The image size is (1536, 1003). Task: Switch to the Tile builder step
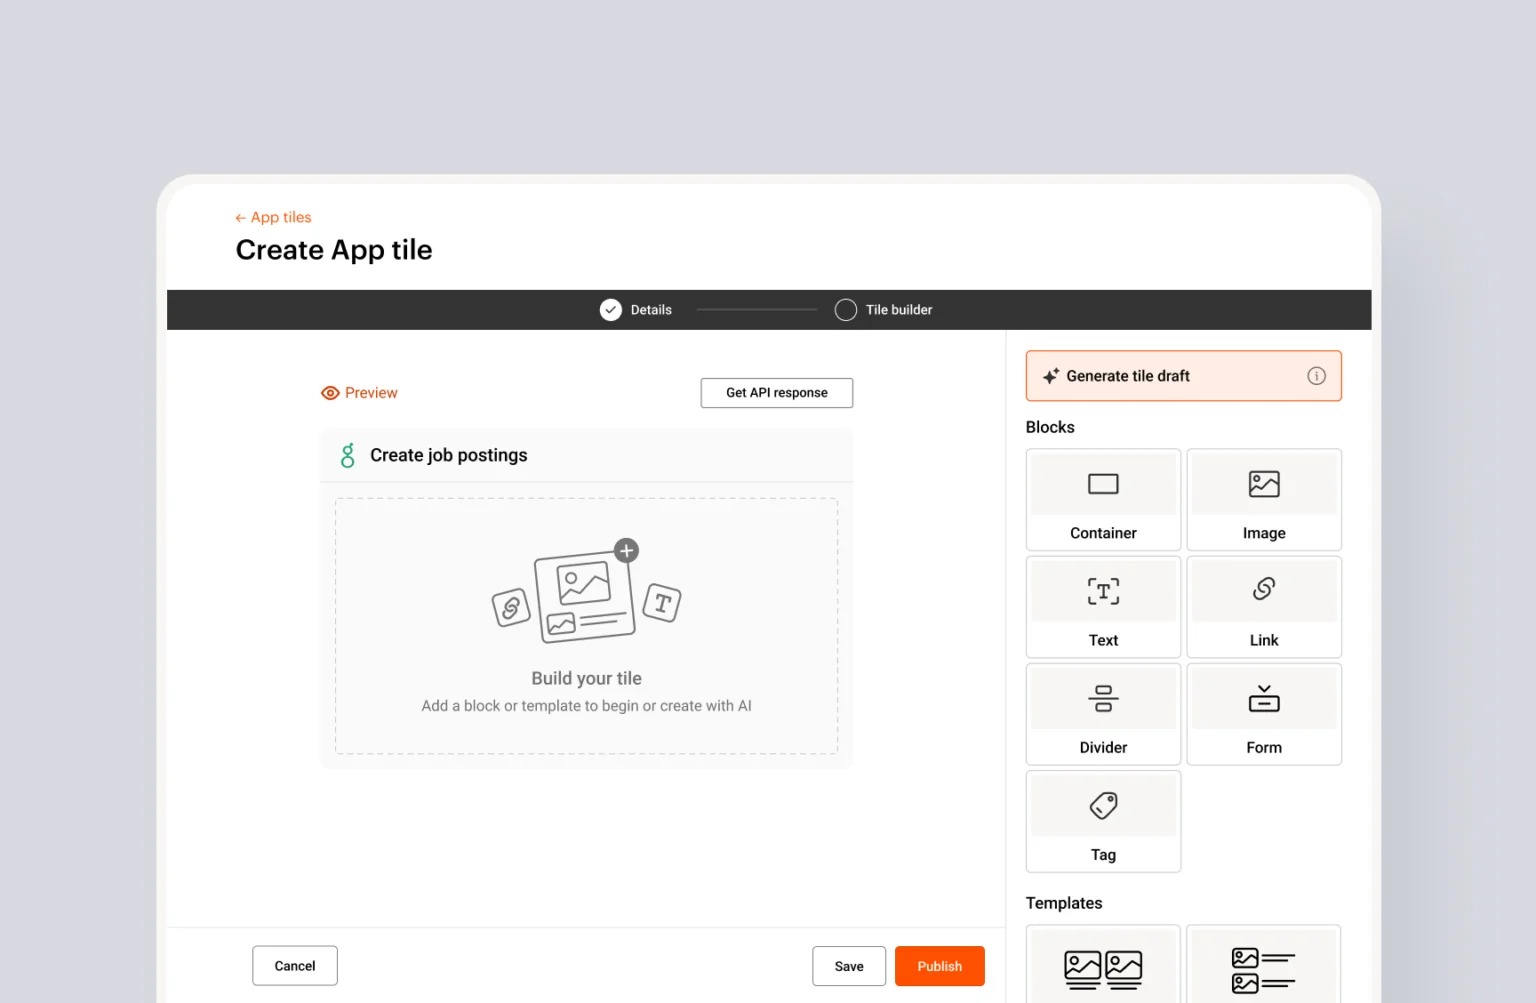(898, 310)
